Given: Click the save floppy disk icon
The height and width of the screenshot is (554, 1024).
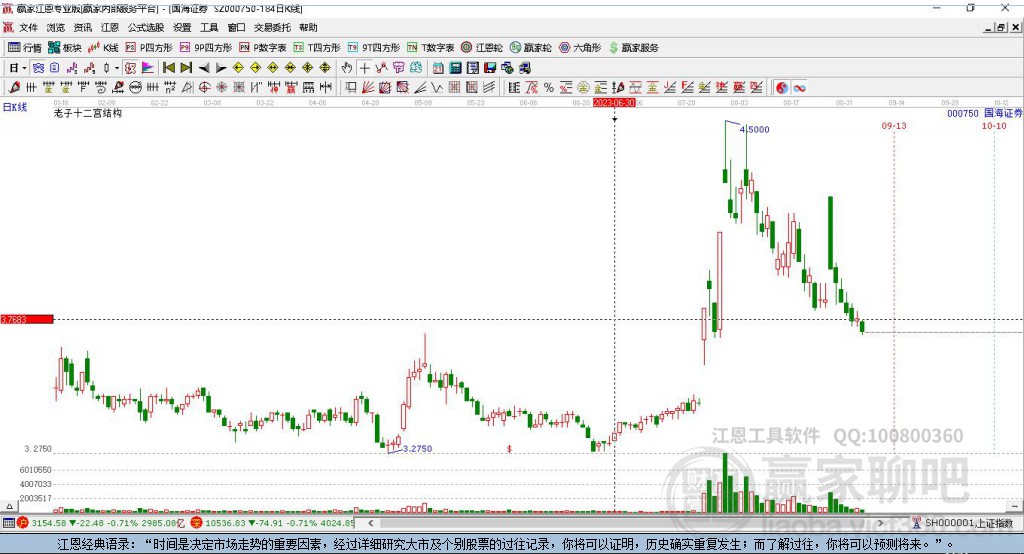Looking at the screenshot, I should (490, 68).
